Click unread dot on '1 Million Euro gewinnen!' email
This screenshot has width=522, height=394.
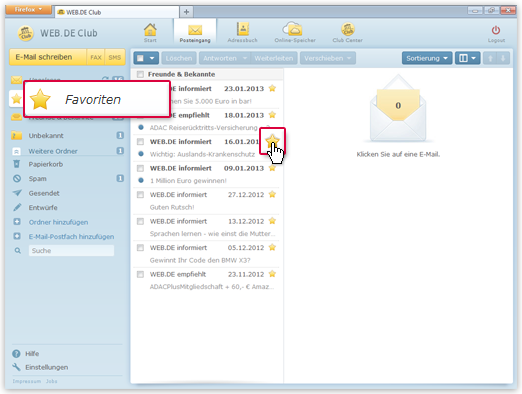pos(141,180)
